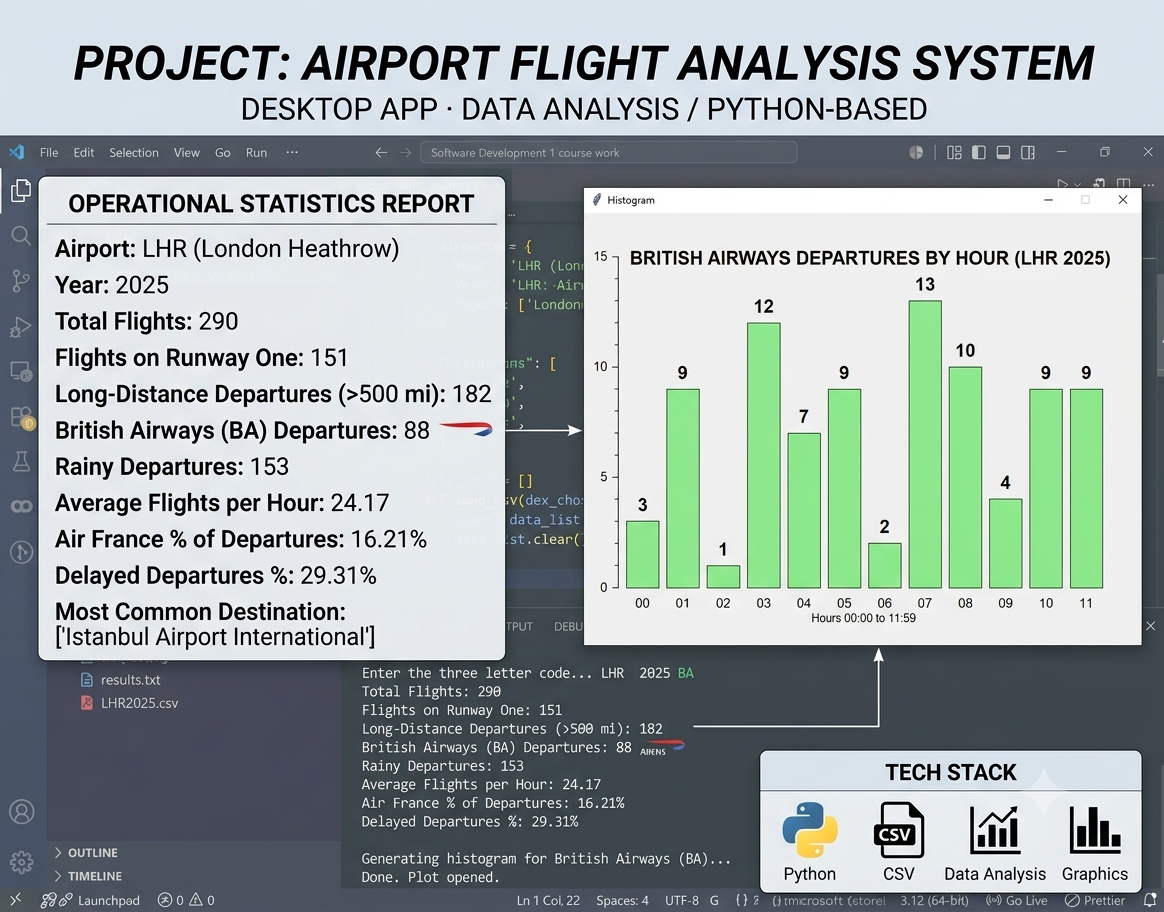Click Ln 1, Col 22 cursor position

click(548, 900)
